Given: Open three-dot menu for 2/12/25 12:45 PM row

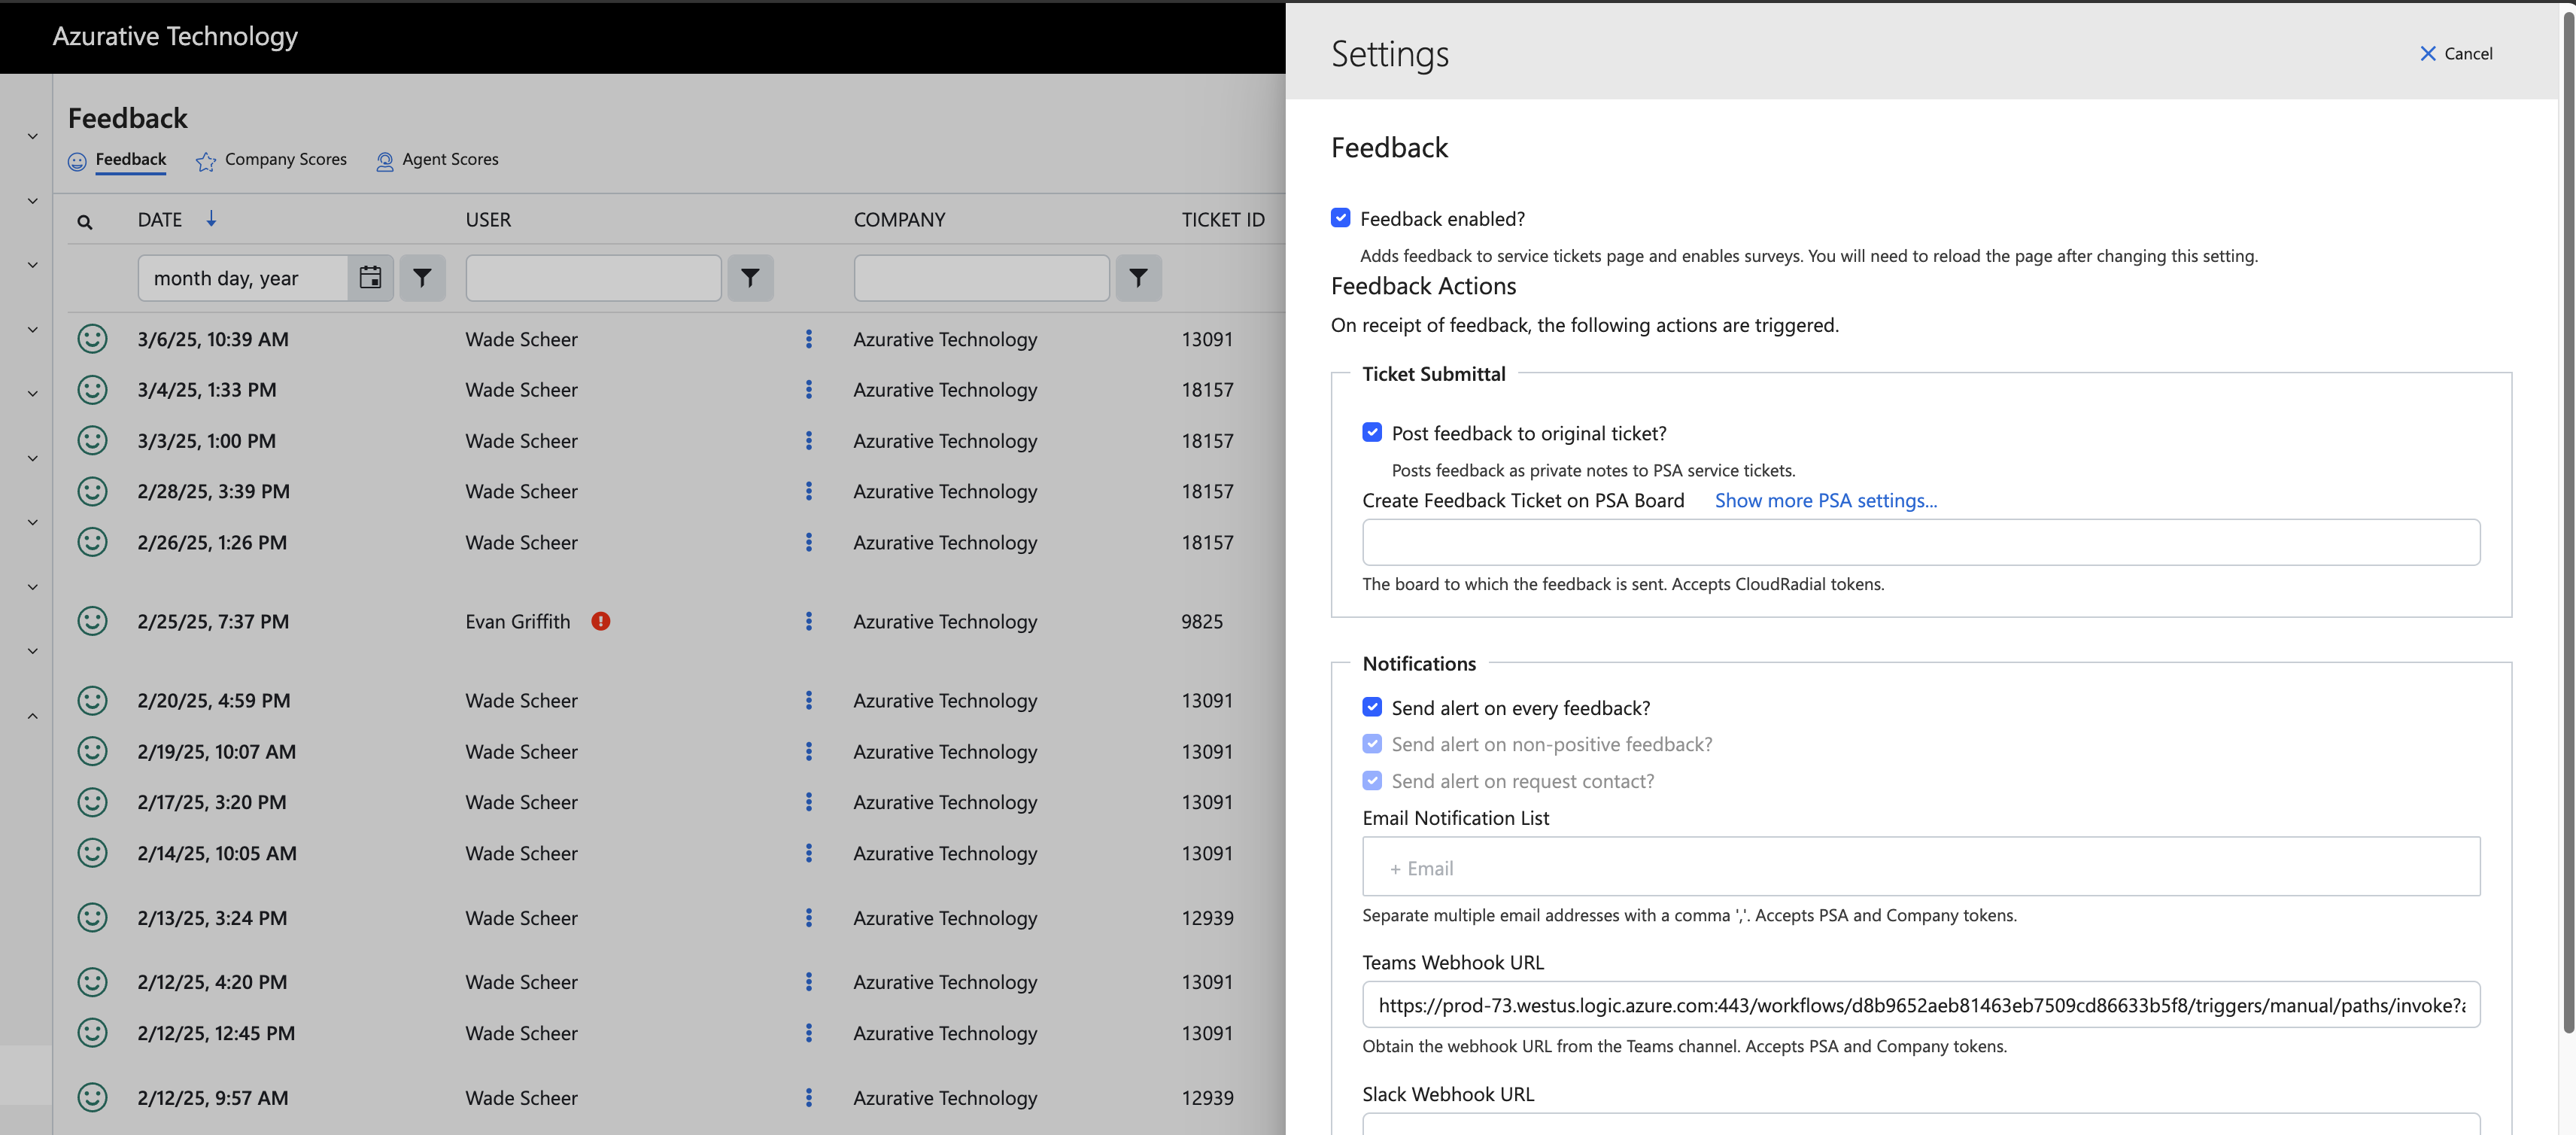Looking at the screenshot, I should coord(808,1033).
